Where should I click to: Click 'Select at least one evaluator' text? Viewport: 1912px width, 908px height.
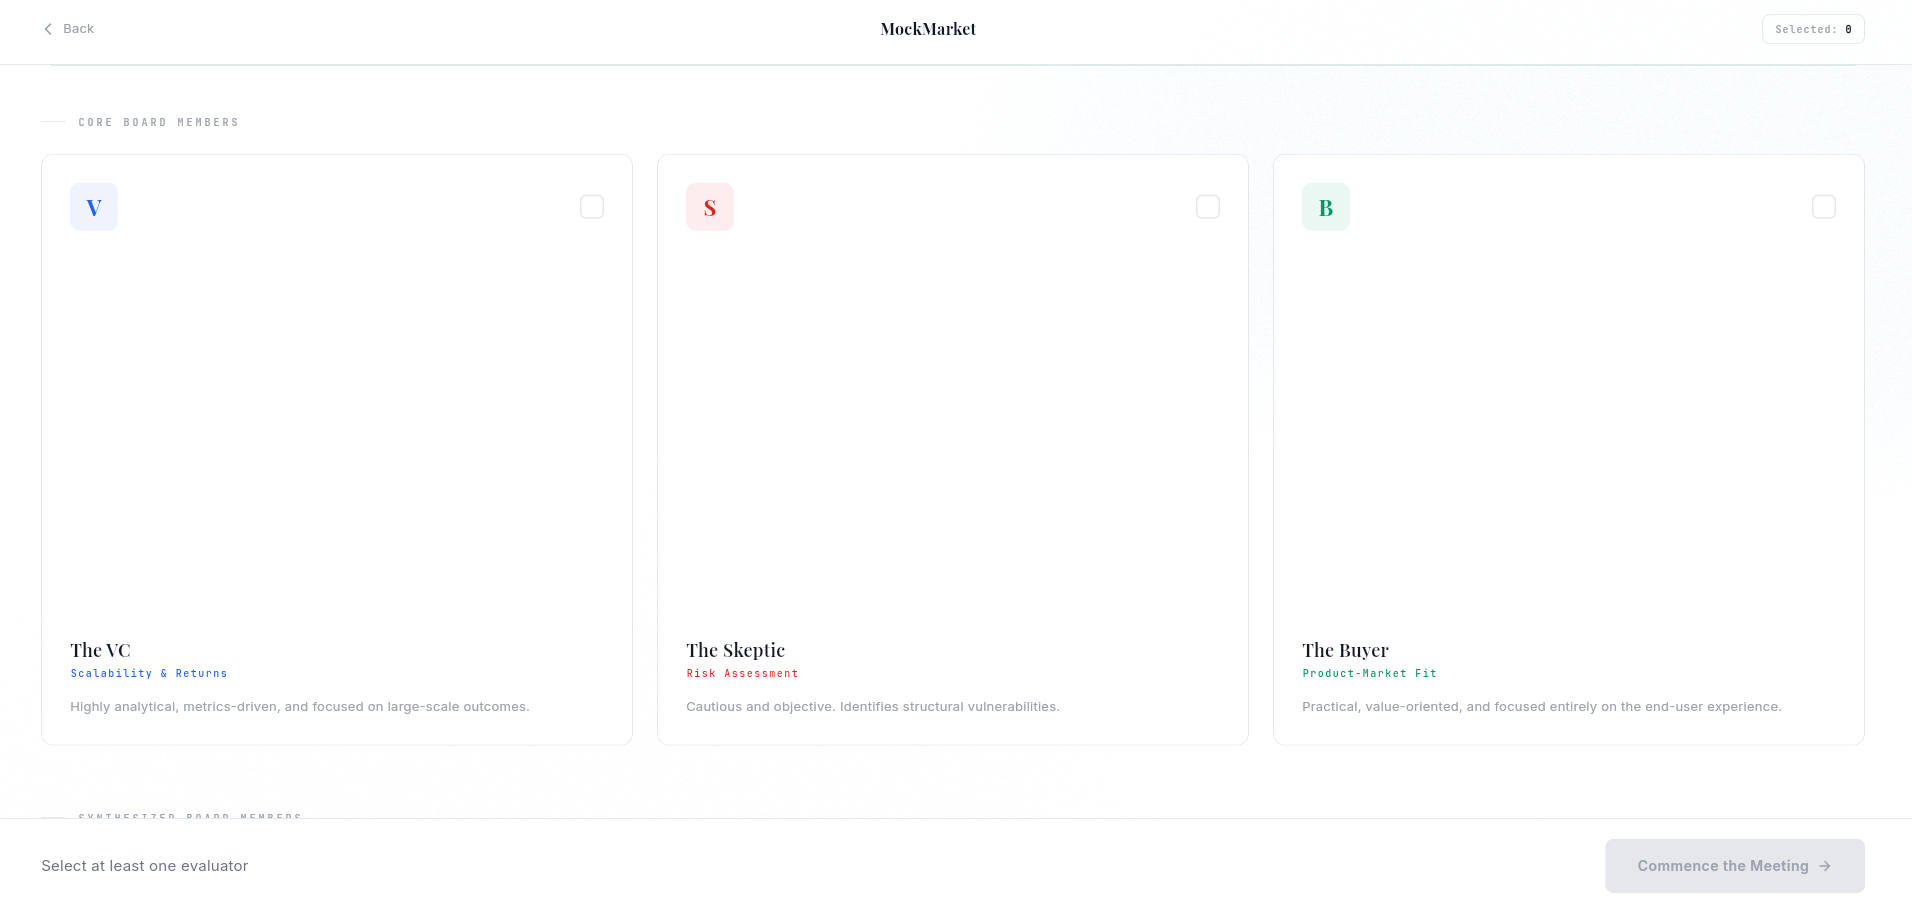pyautogui.click(x=145, y=866)
